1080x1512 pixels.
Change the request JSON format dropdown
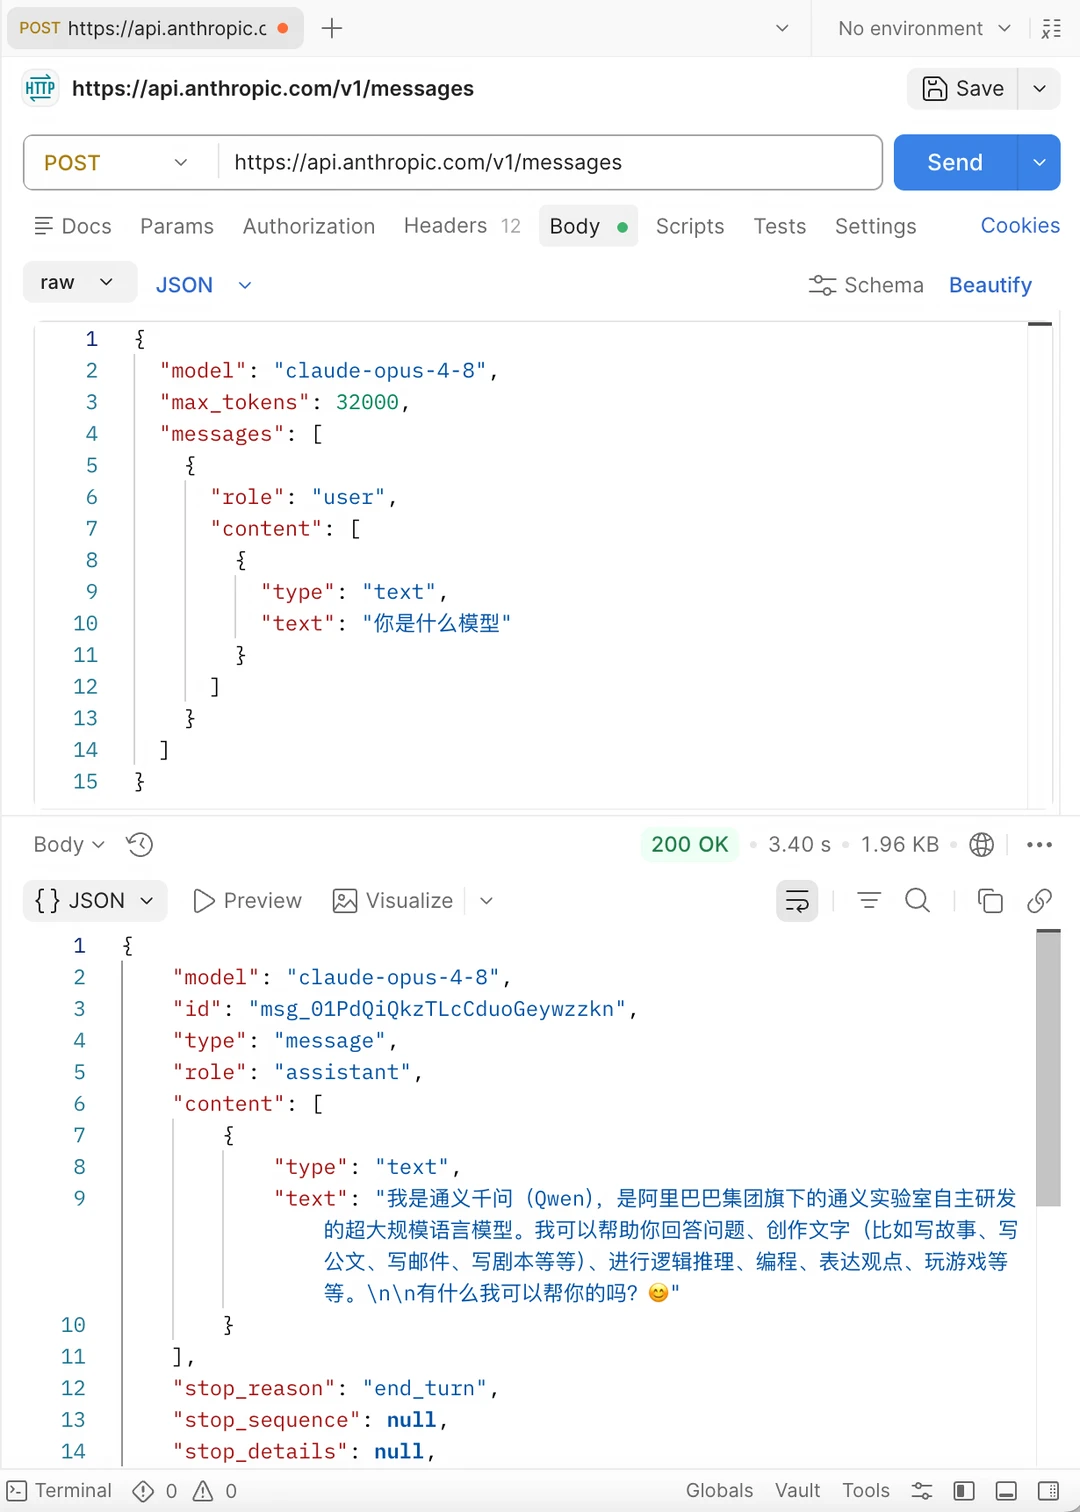[203, 285]
